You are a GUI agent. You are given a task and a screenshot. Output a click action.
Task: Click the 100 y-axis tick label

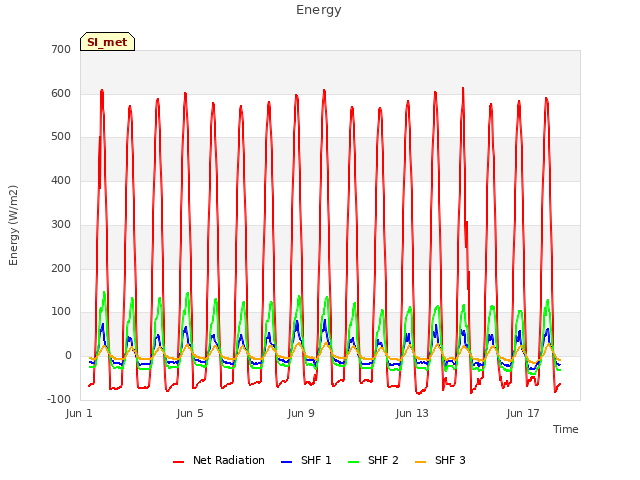61,312
